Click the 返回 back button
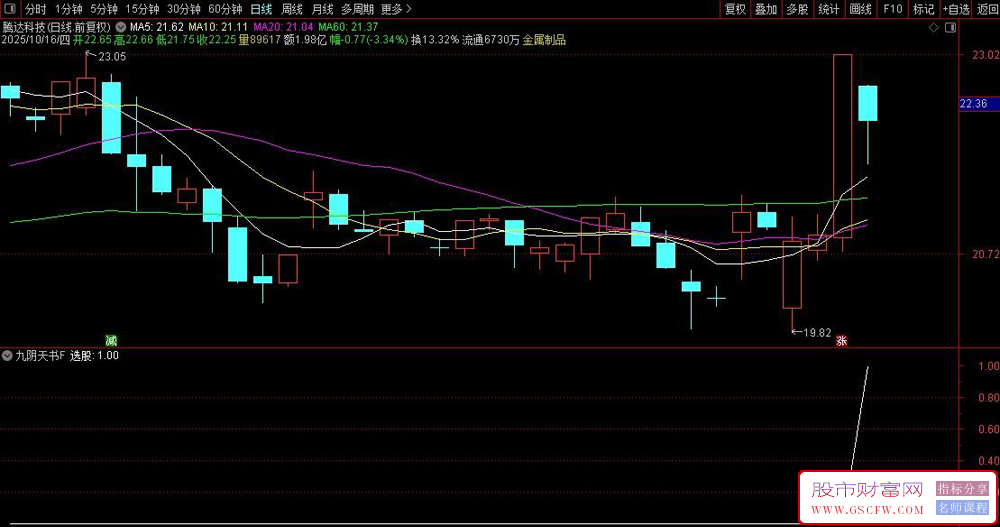 pyautogui.click(x=987, y=9)
